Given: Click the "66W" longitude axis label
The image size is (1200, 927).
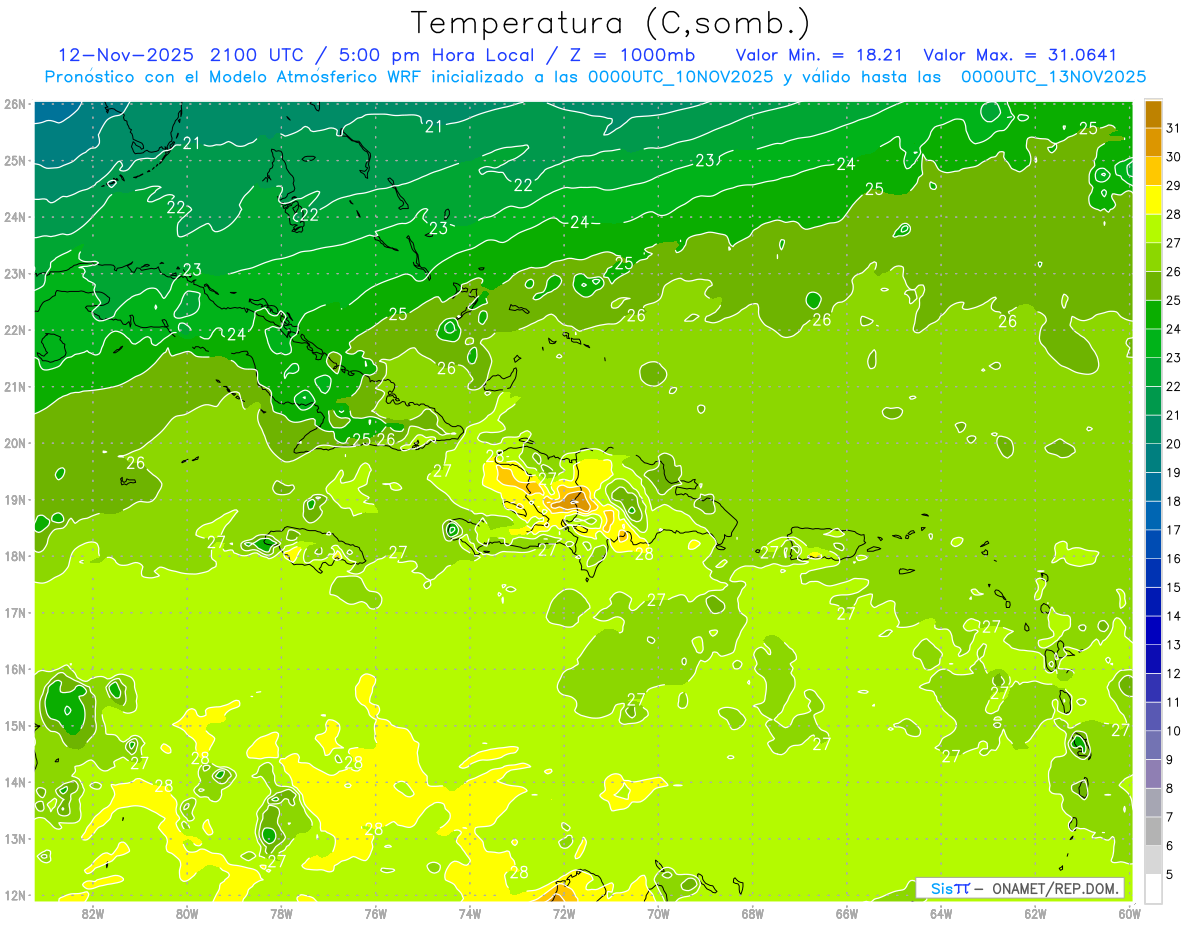Looking at the screenshot, I should click(x=847, y=914).
